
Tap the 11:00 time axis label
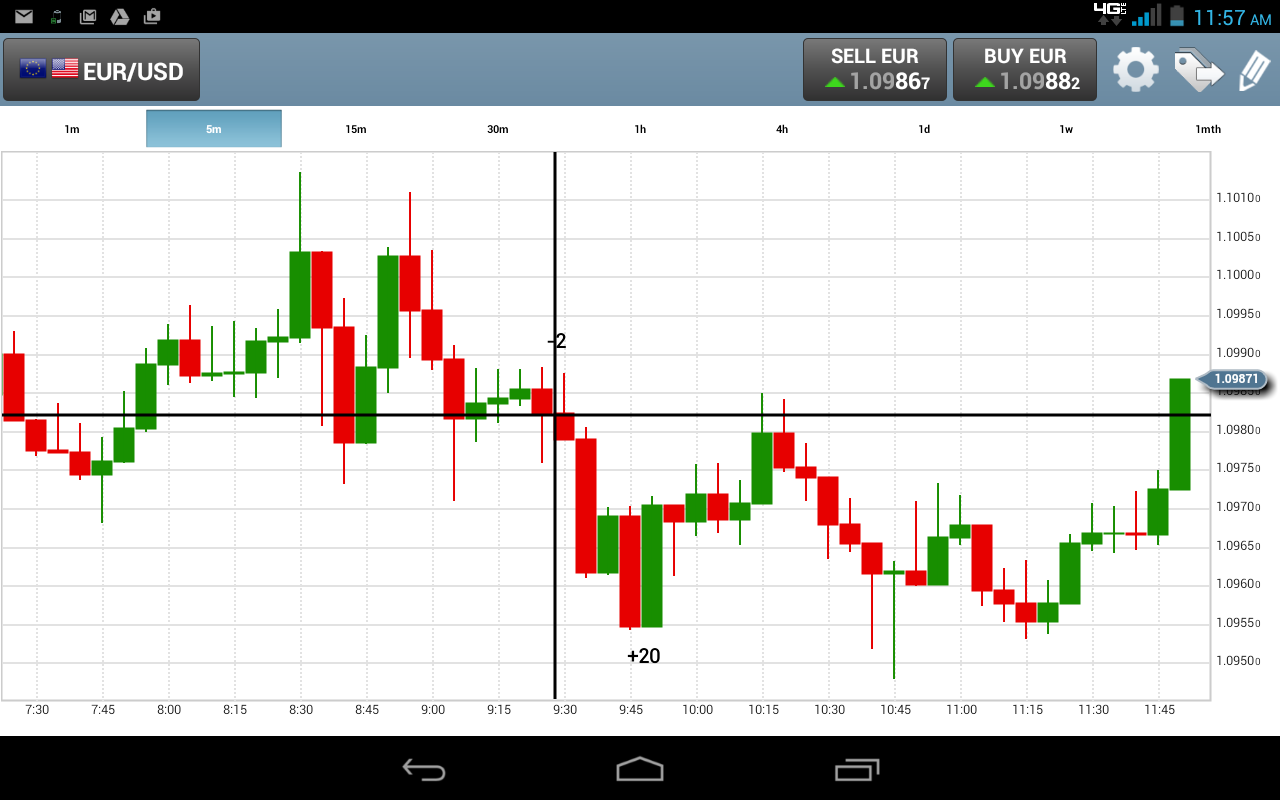point(962,710)
